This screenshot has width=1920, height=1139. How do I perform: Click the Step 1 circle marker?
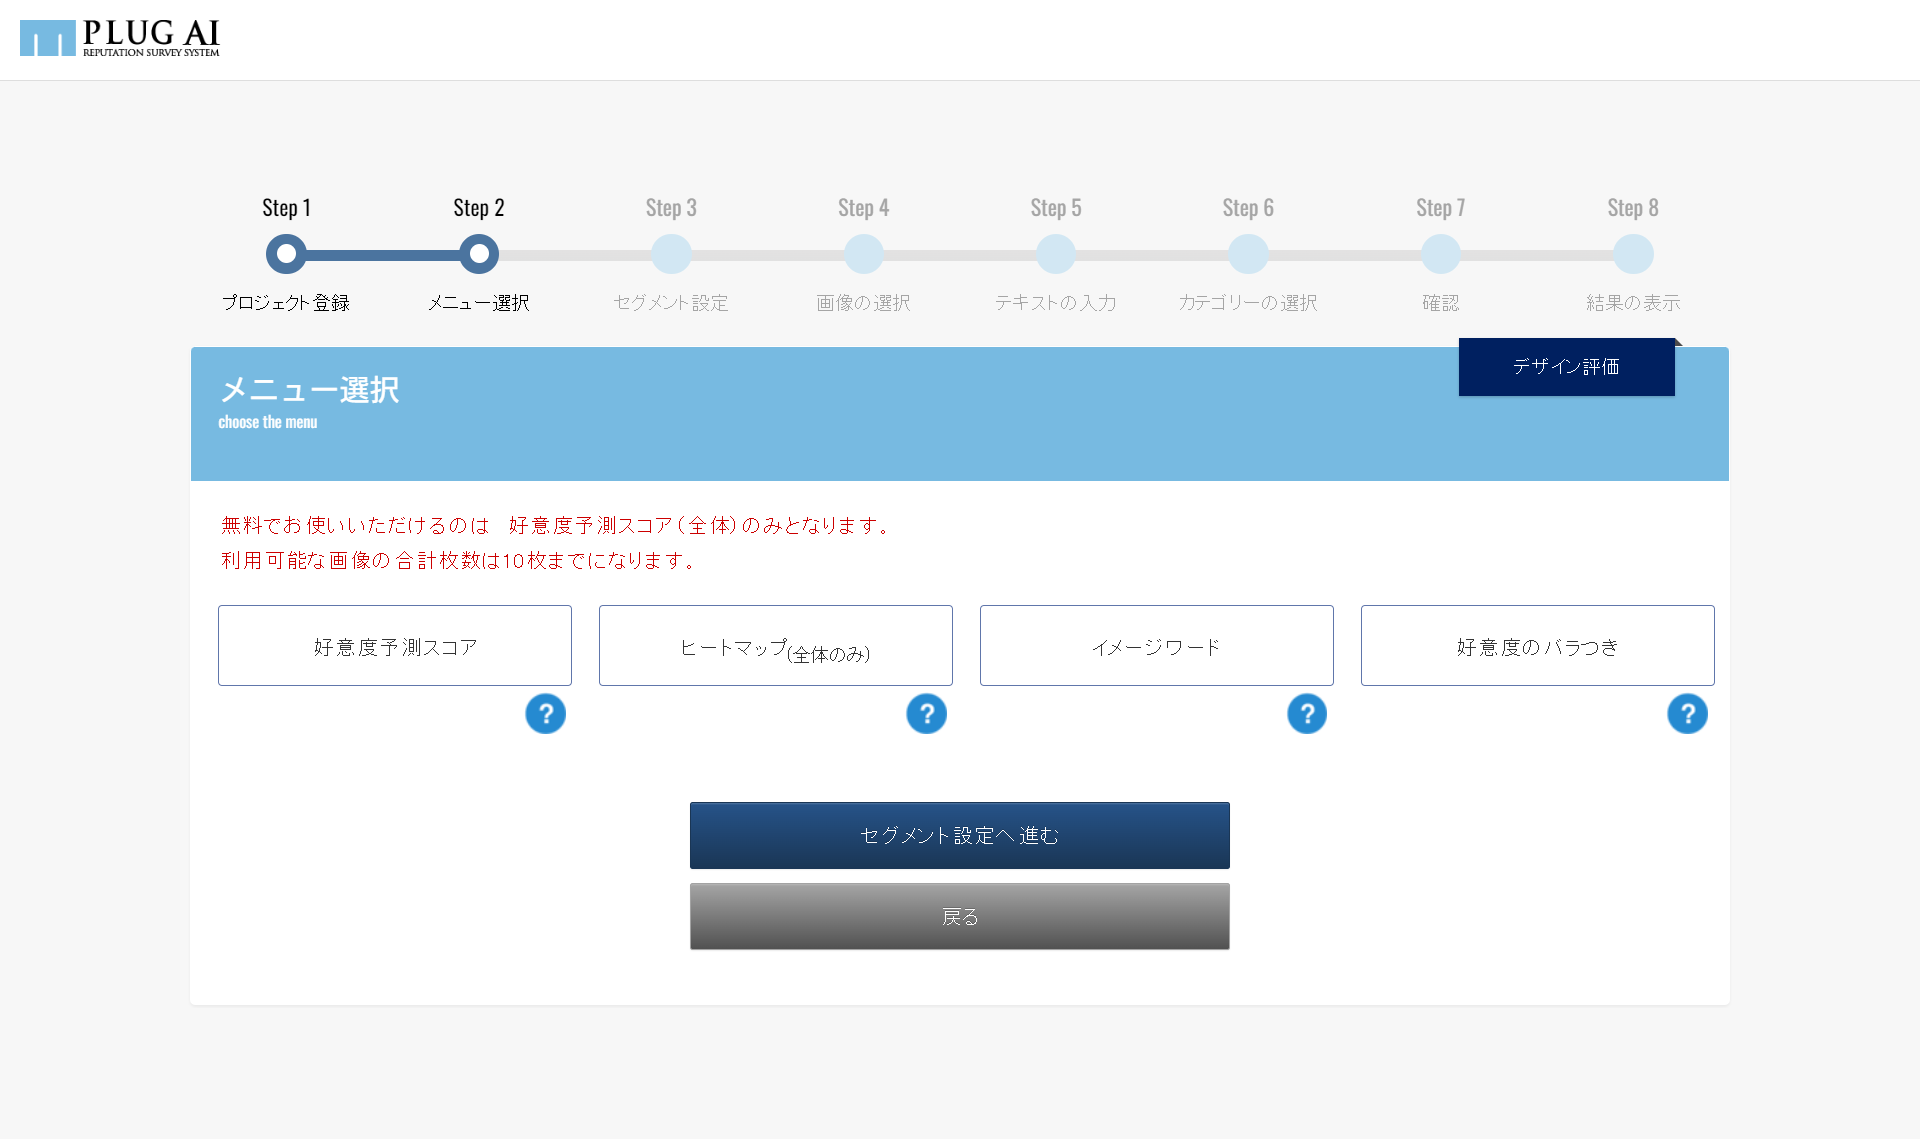click(x=286, y=254)
